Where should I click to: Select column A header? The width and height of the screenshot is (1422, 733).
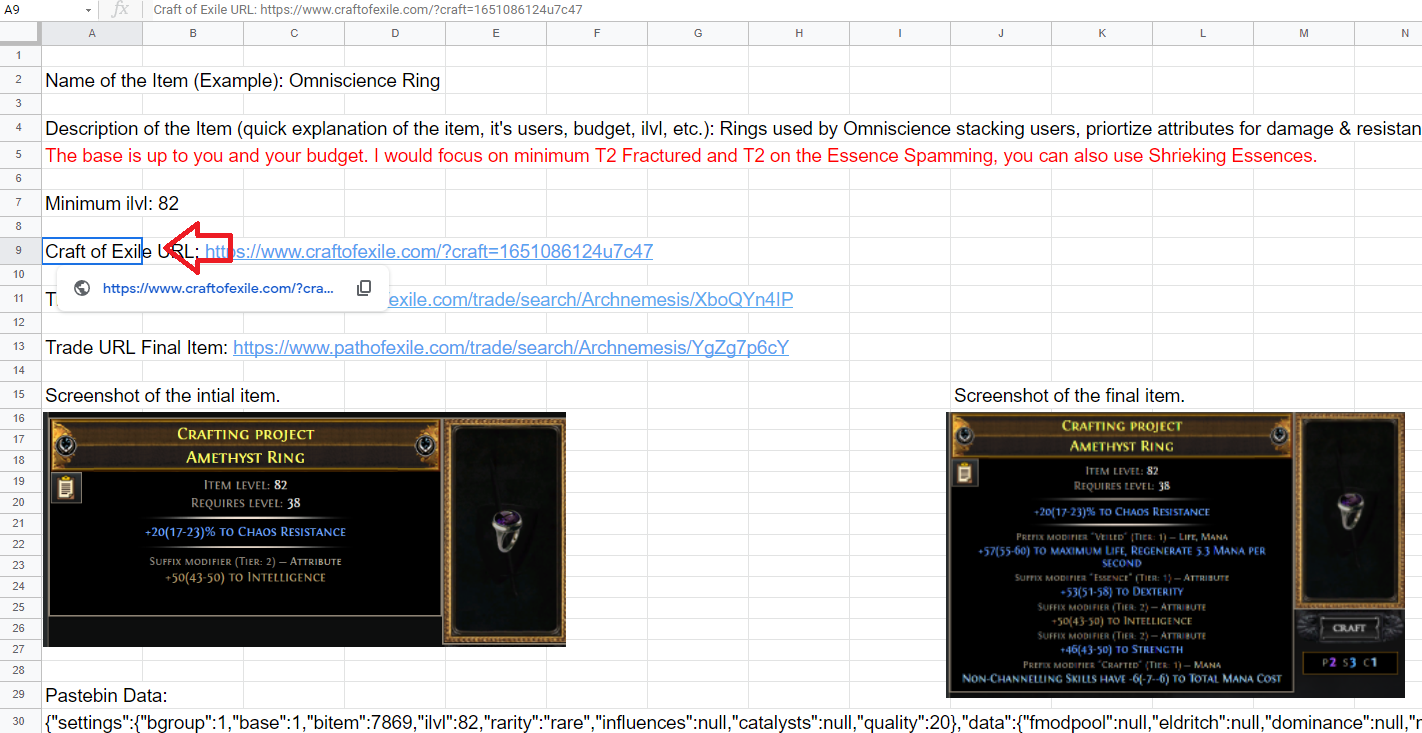click(92, 33)
